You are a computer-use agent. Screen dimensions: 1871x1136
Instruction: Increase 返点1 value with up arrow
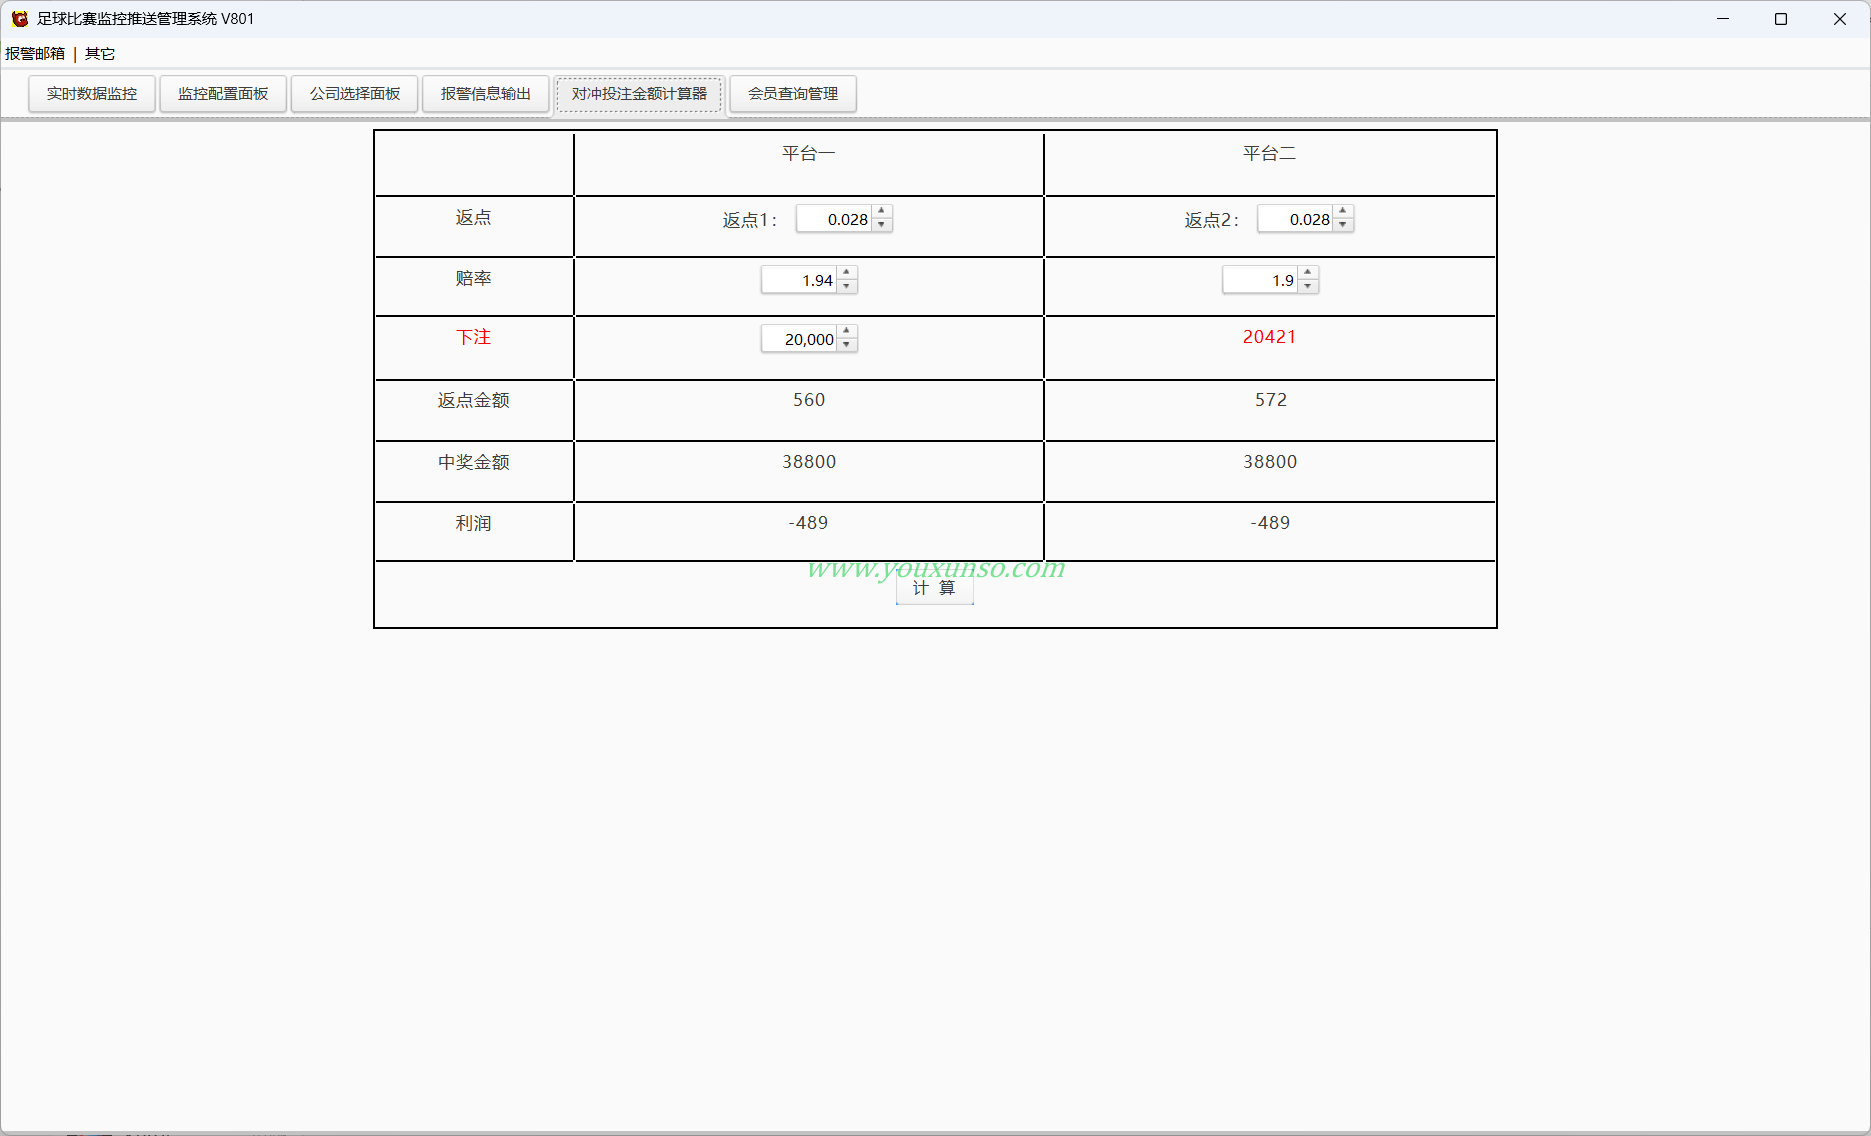881,212
